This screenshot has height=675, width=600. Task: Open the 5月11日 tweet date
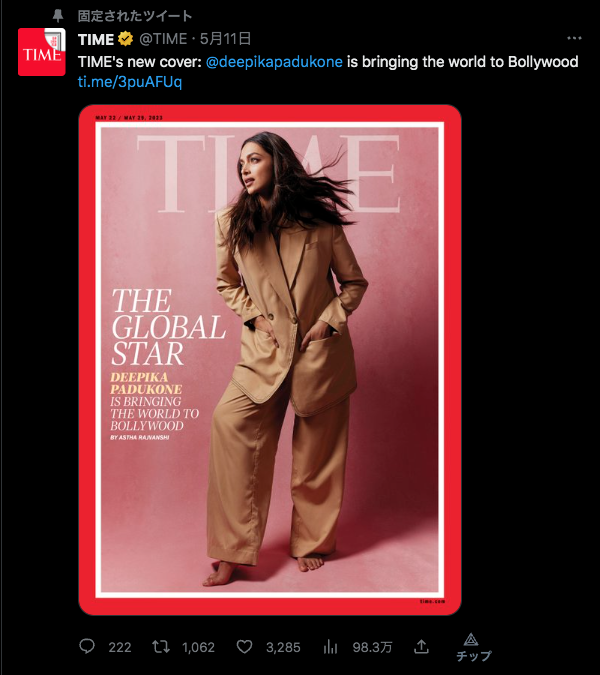point(225,39)
